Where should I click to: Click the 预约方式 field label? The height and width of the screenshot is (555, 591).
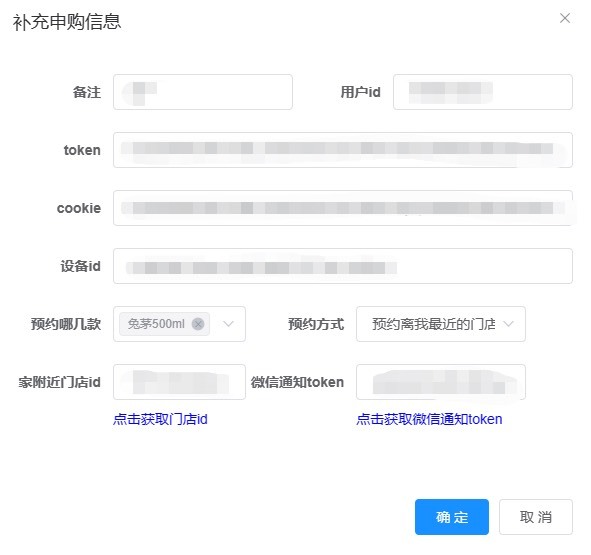(316, 324)
